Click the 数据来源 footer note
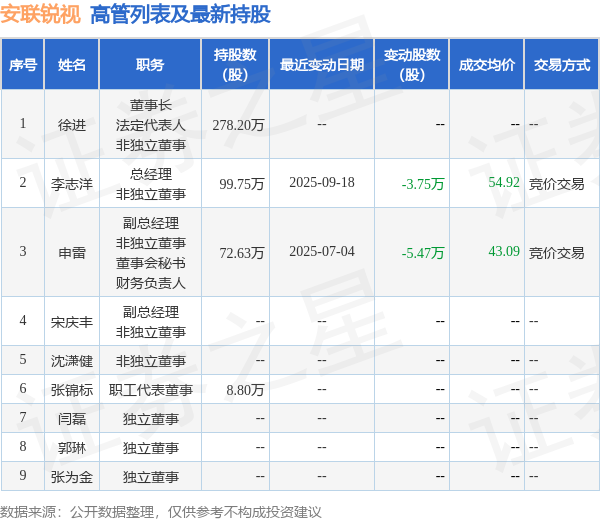The height and width of the screenshot is (521, 600). tap(161, 512)
